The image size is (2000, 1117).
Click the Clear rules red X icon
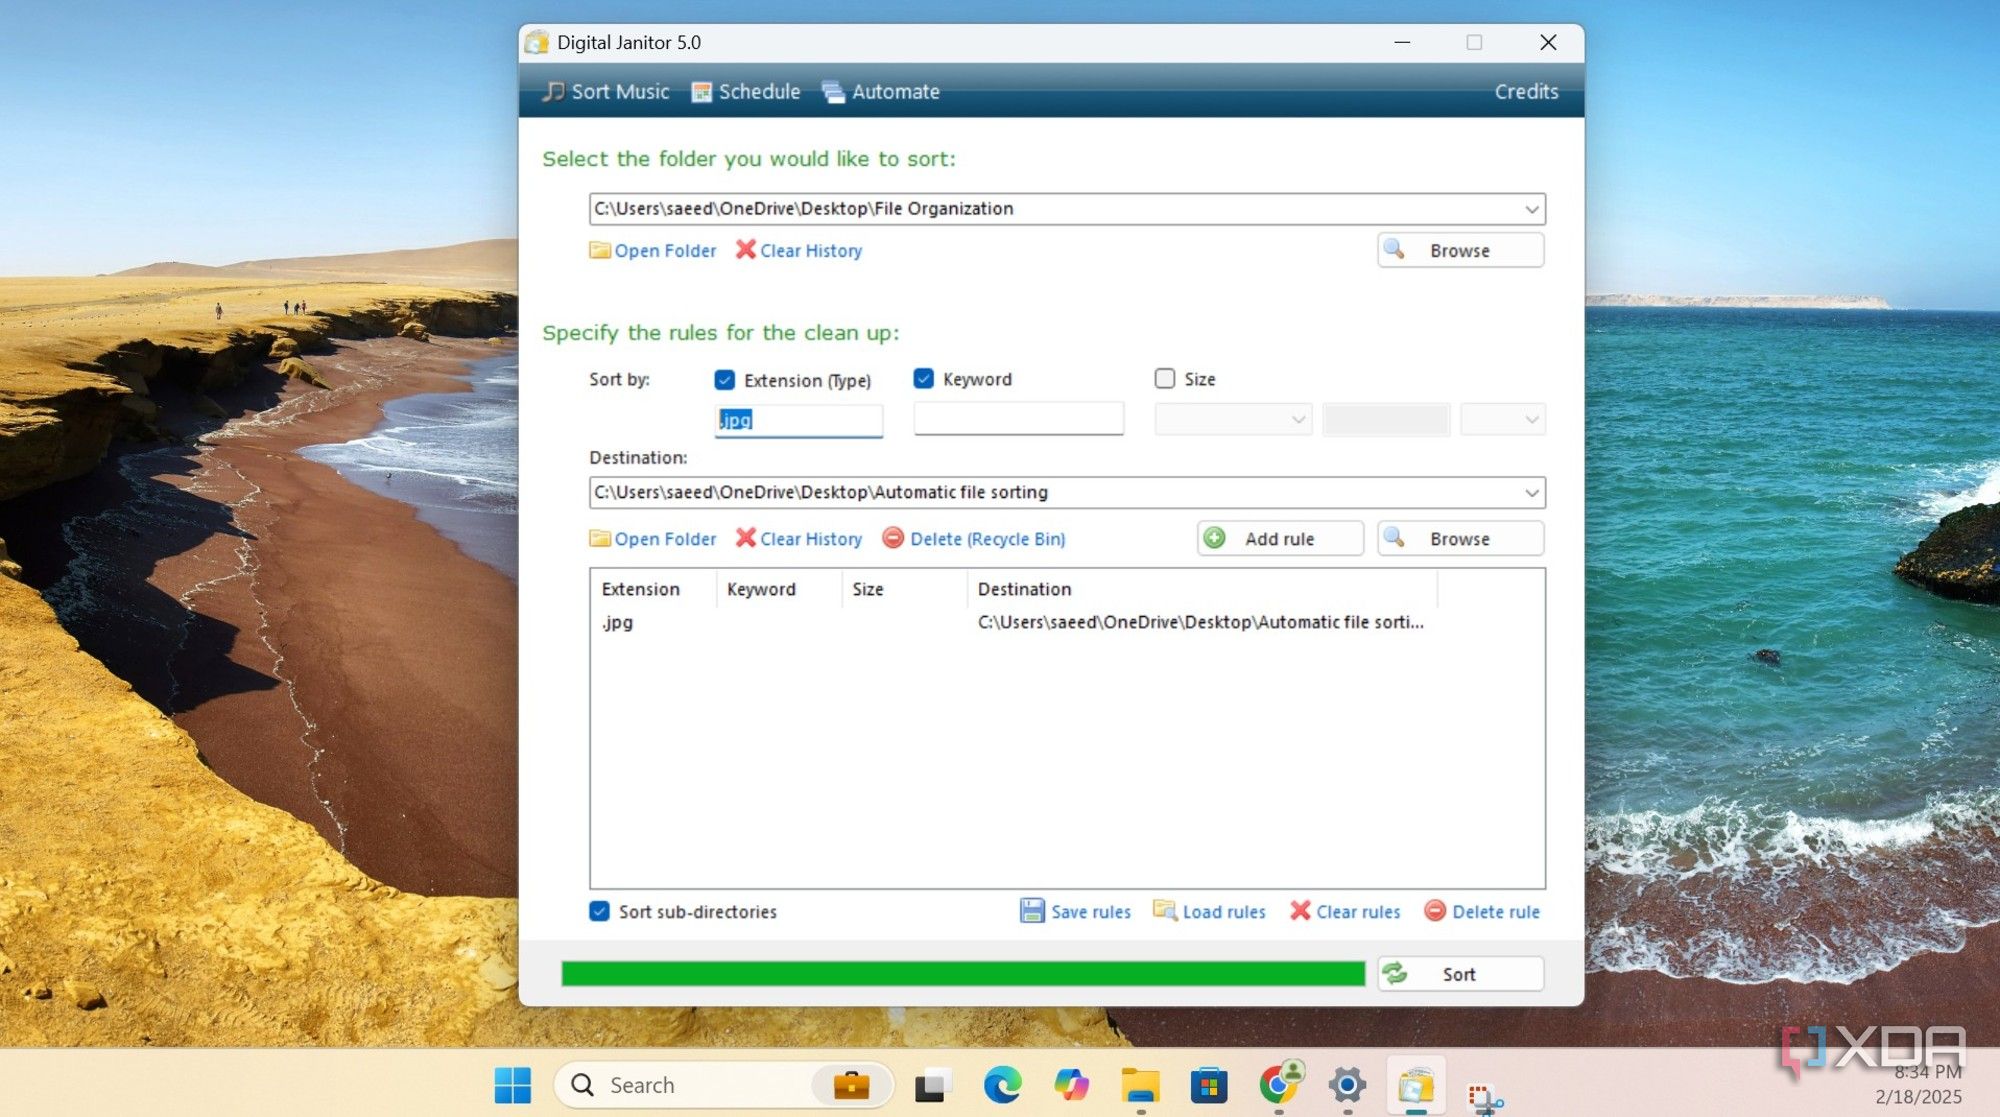tap(1300, 911)
